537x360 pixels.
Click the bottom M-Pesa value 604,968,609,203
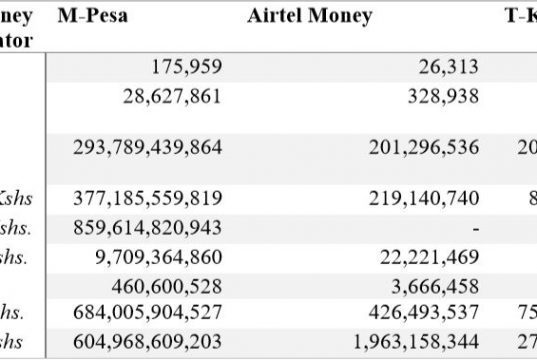pyautogui.click(x=148, y=342)
